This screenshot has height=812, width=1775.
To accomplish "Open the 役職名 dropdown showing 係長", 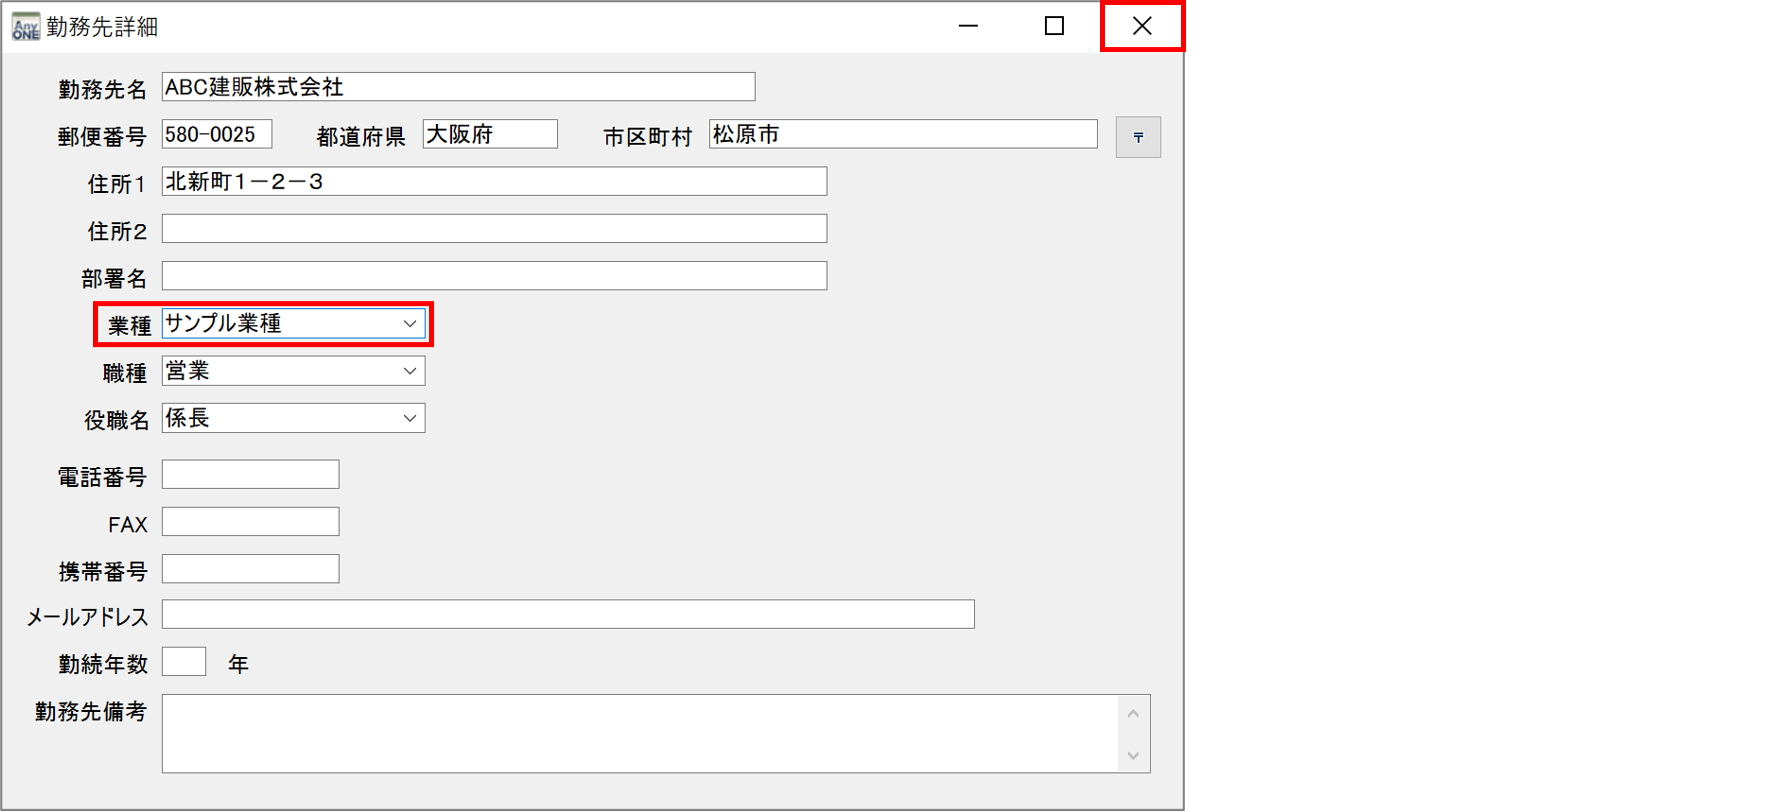I will 409,418.
